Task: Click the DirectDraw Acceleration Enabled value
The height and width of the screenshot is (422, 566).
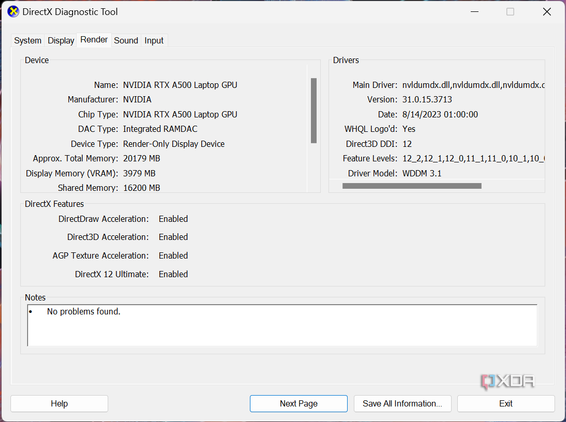Action: pyautogui.click(x=173, y=219)
